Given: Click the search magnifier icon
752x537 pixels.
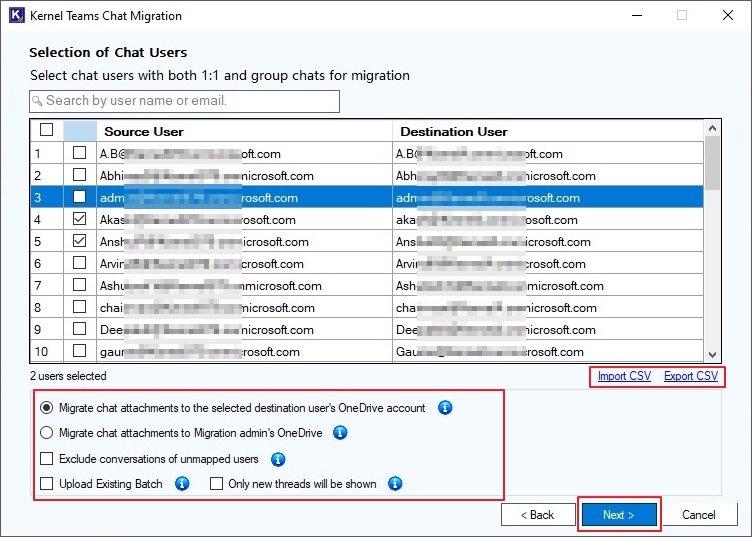Looking at the screenshot, I should [37, 101].
